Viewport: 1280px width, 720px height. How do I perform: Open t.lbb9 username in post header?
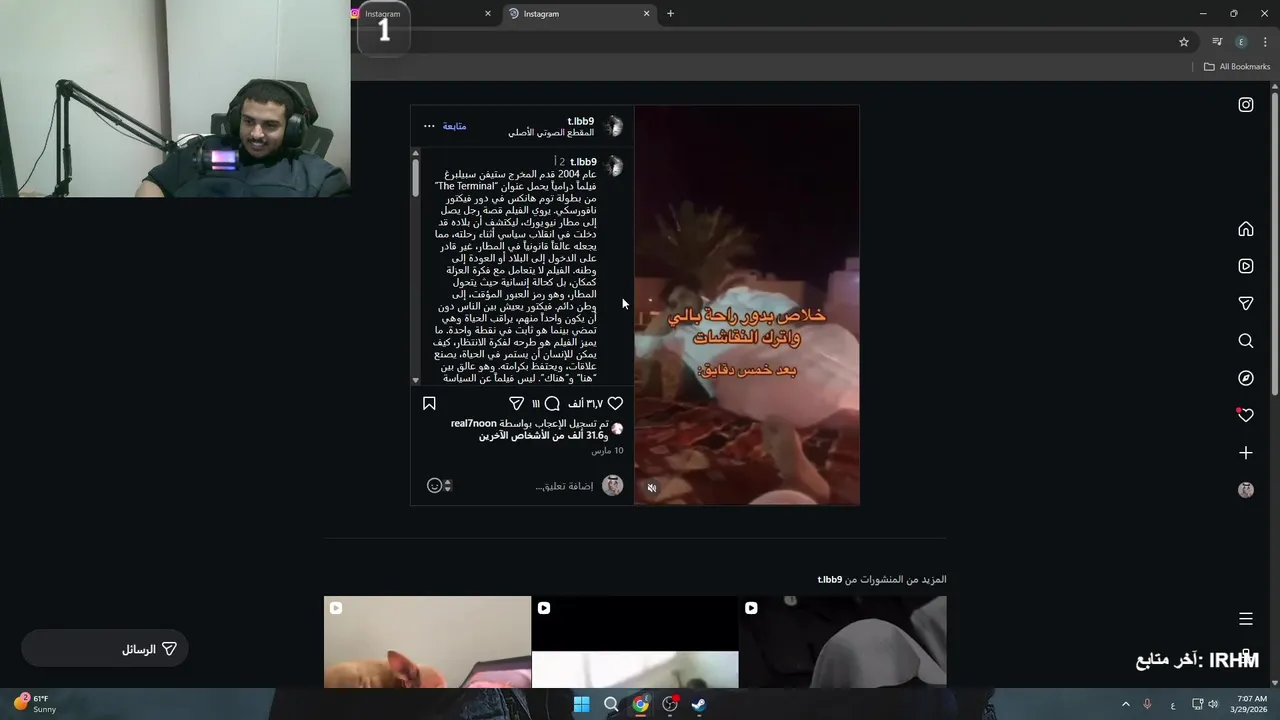pyautogui.click(x=580, y=121)
